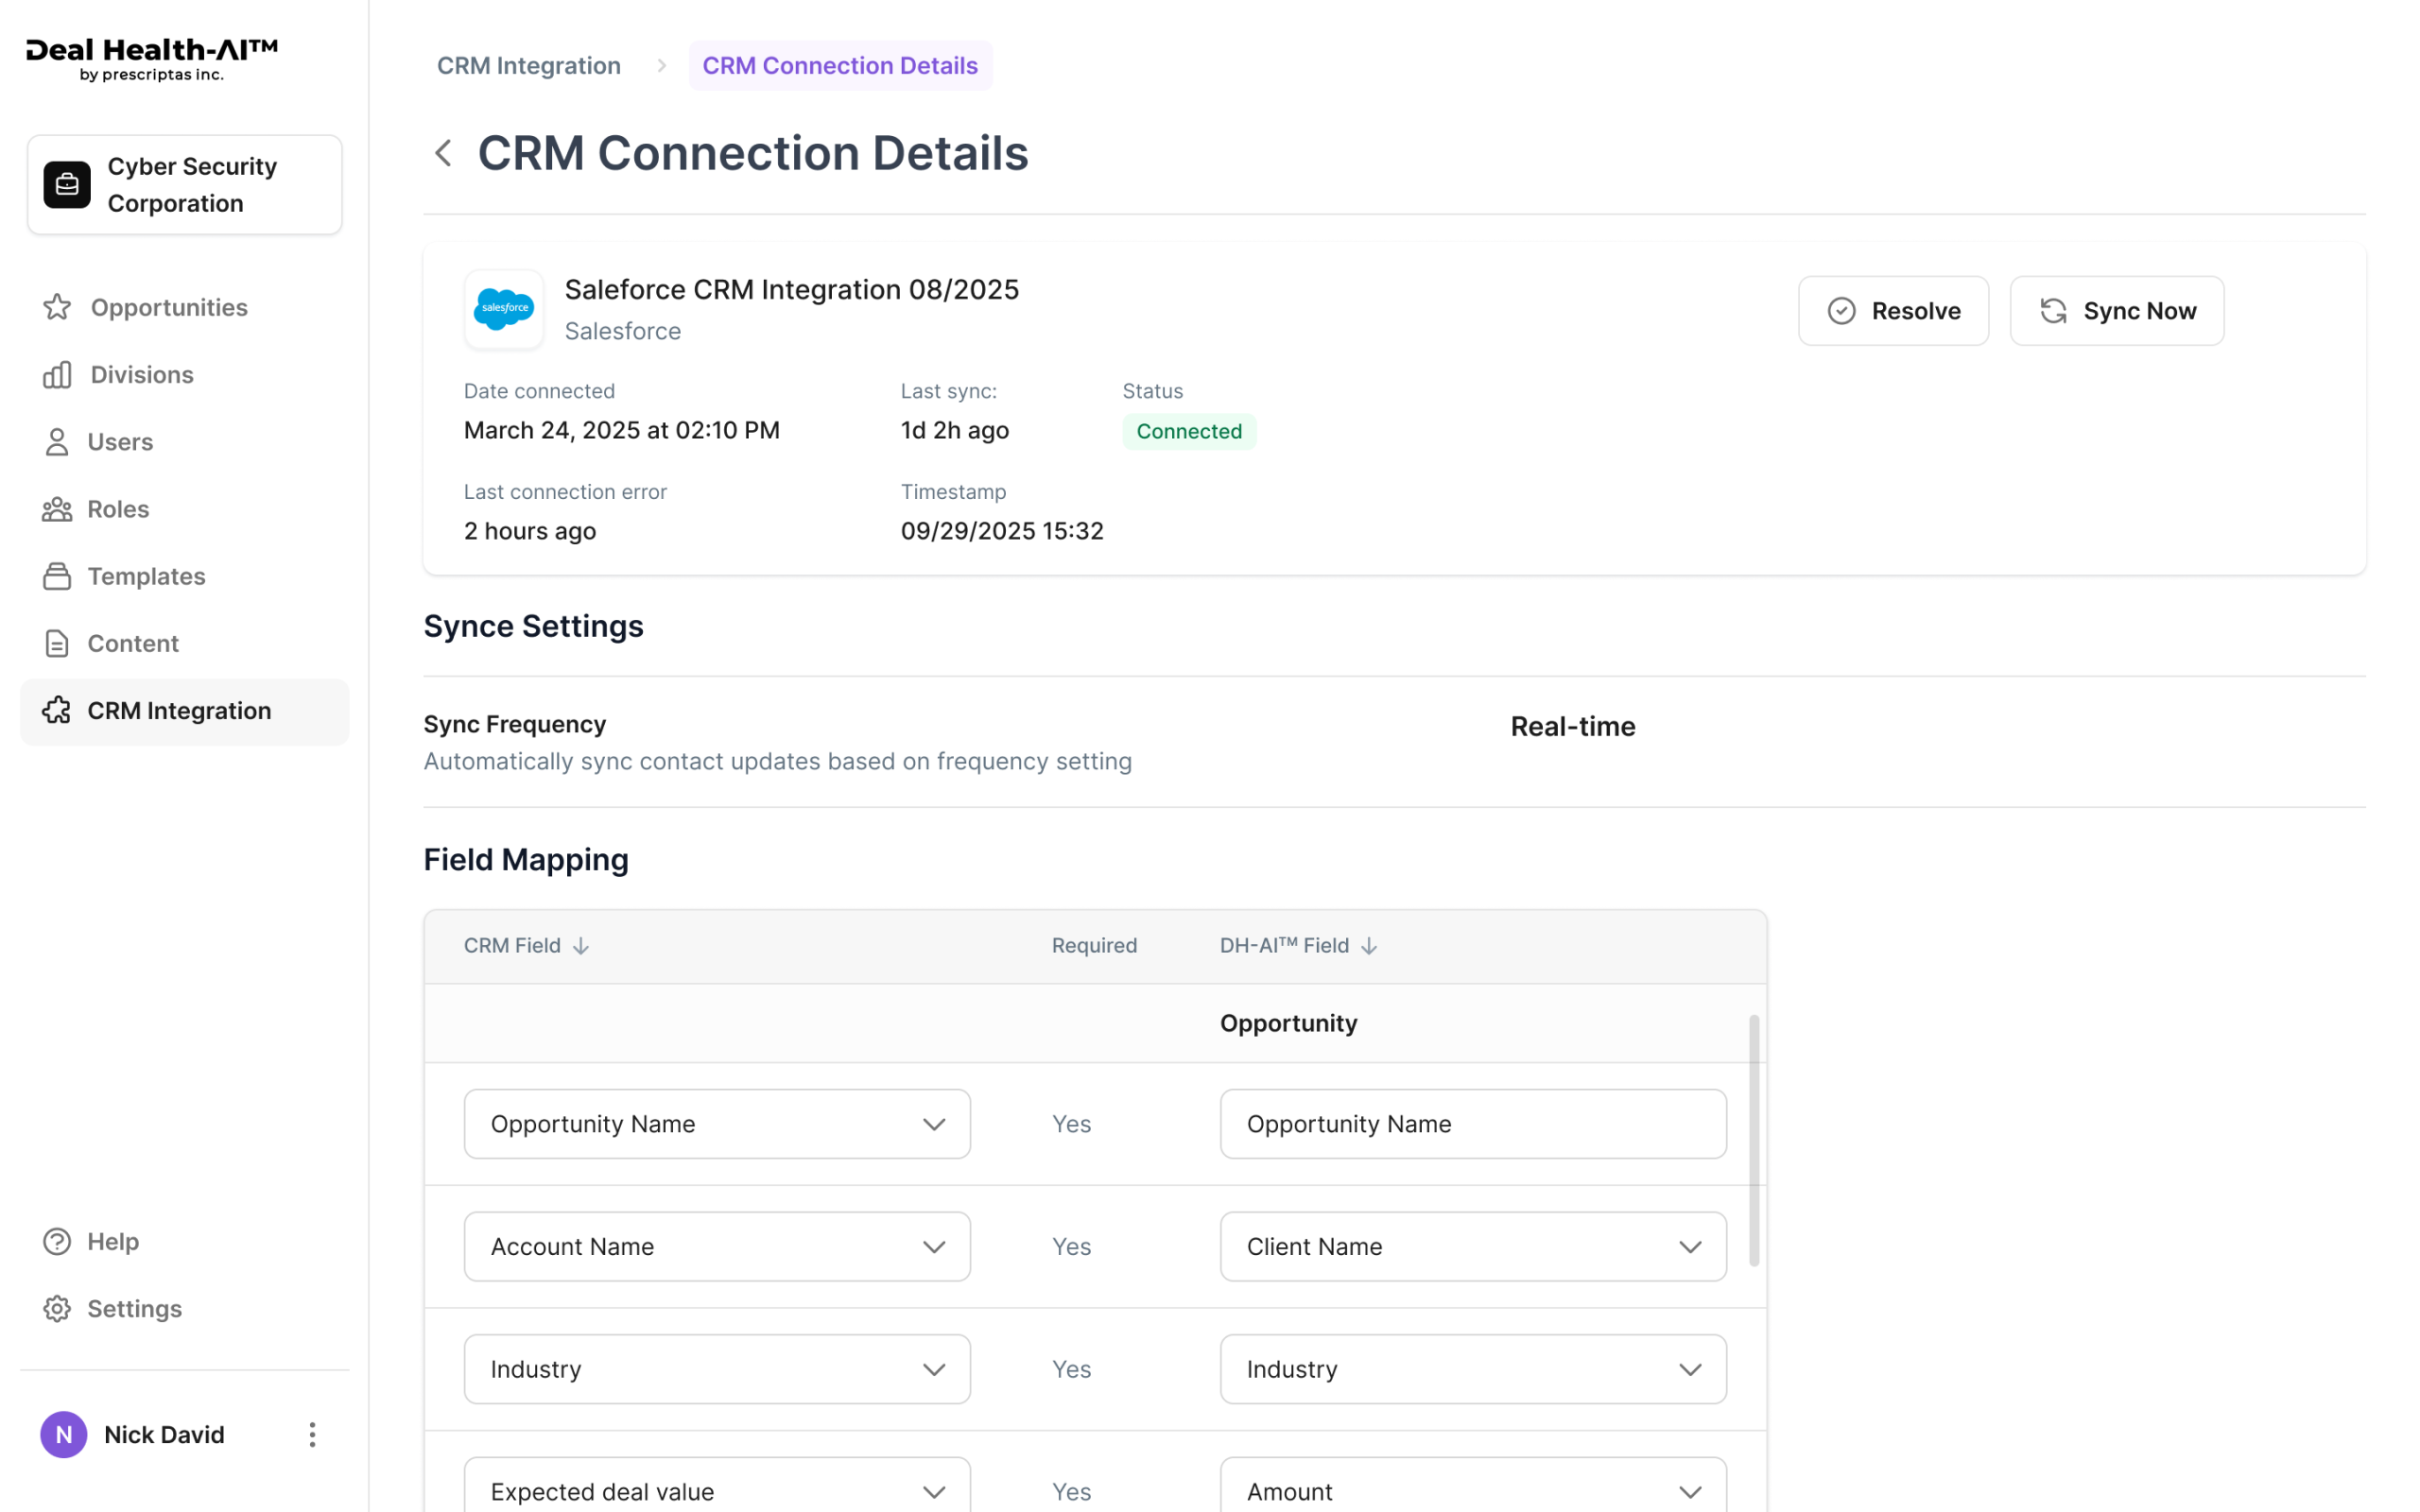This screenshot has width=2420, height=1512.
Task: Click the field mapping table scrollbar
Action: point(1753,1140)
